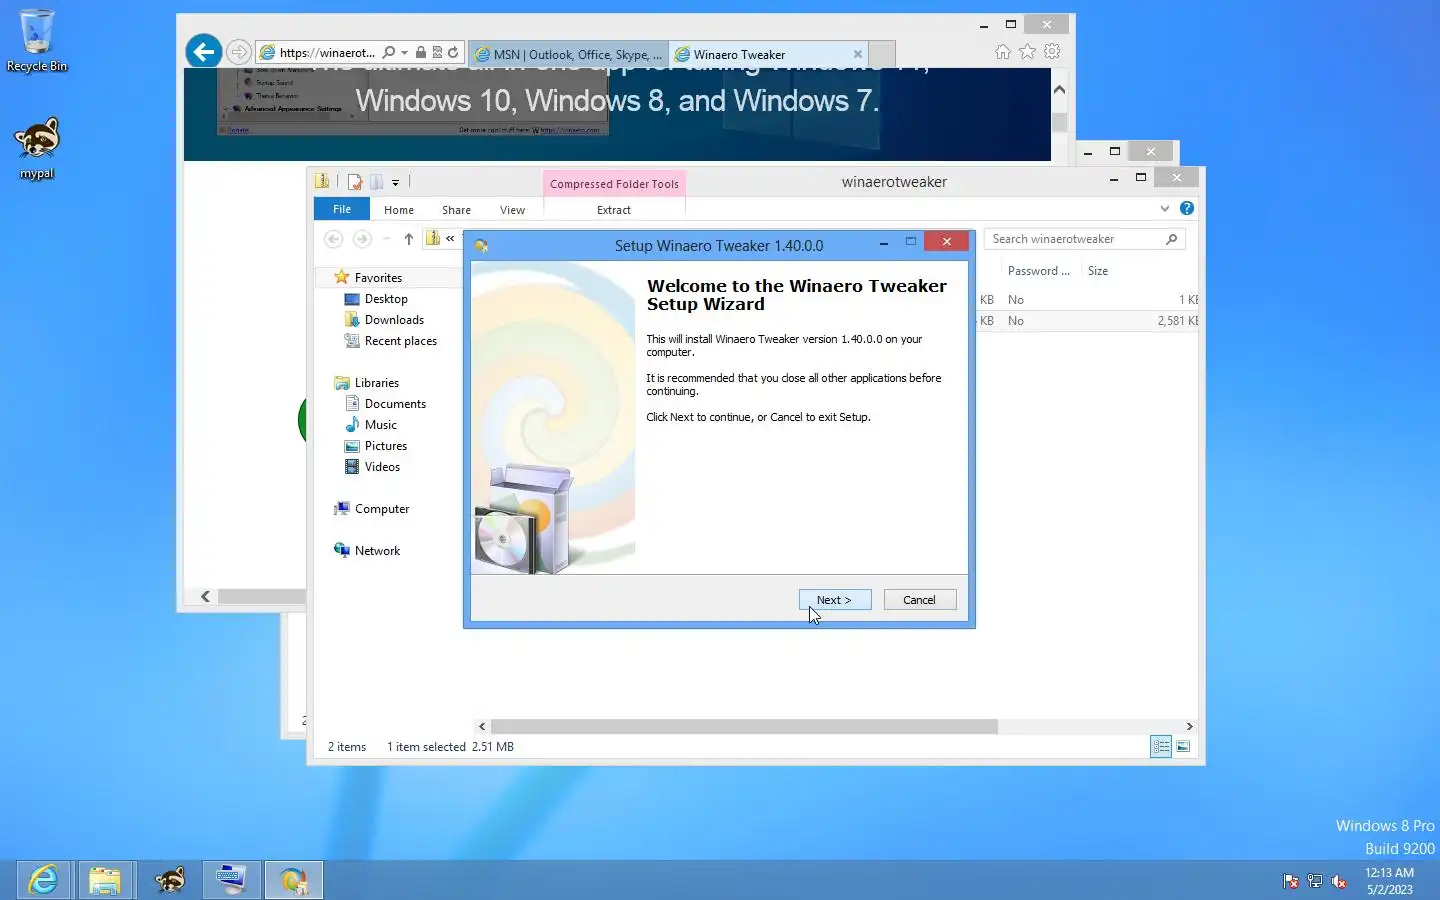Open the Customize Quick Access Toolbar dropdown

click(x=396, y=183)
